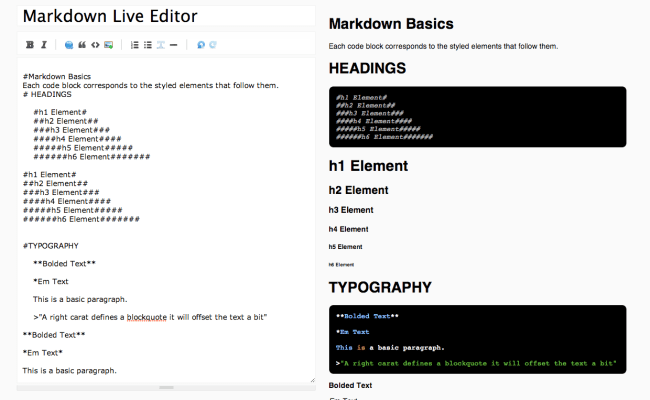Click the 'Markdown Basics' preview heading

[391, 24]
